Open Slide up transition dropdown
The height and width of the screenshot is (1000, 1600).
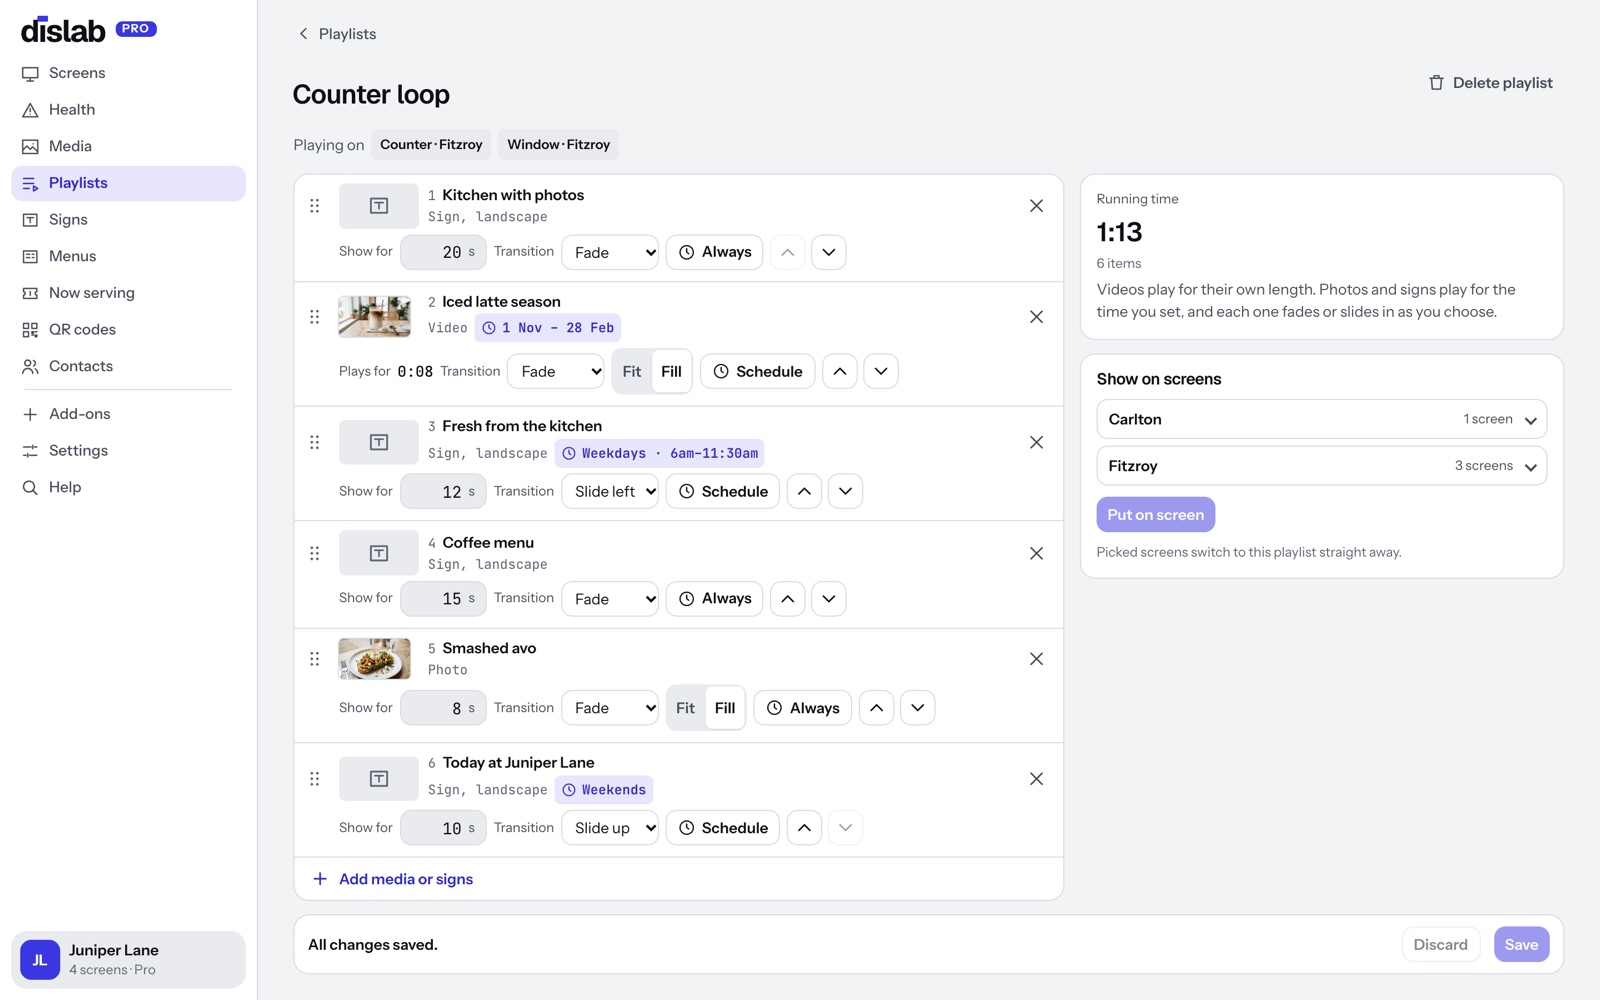click(610, 828)
